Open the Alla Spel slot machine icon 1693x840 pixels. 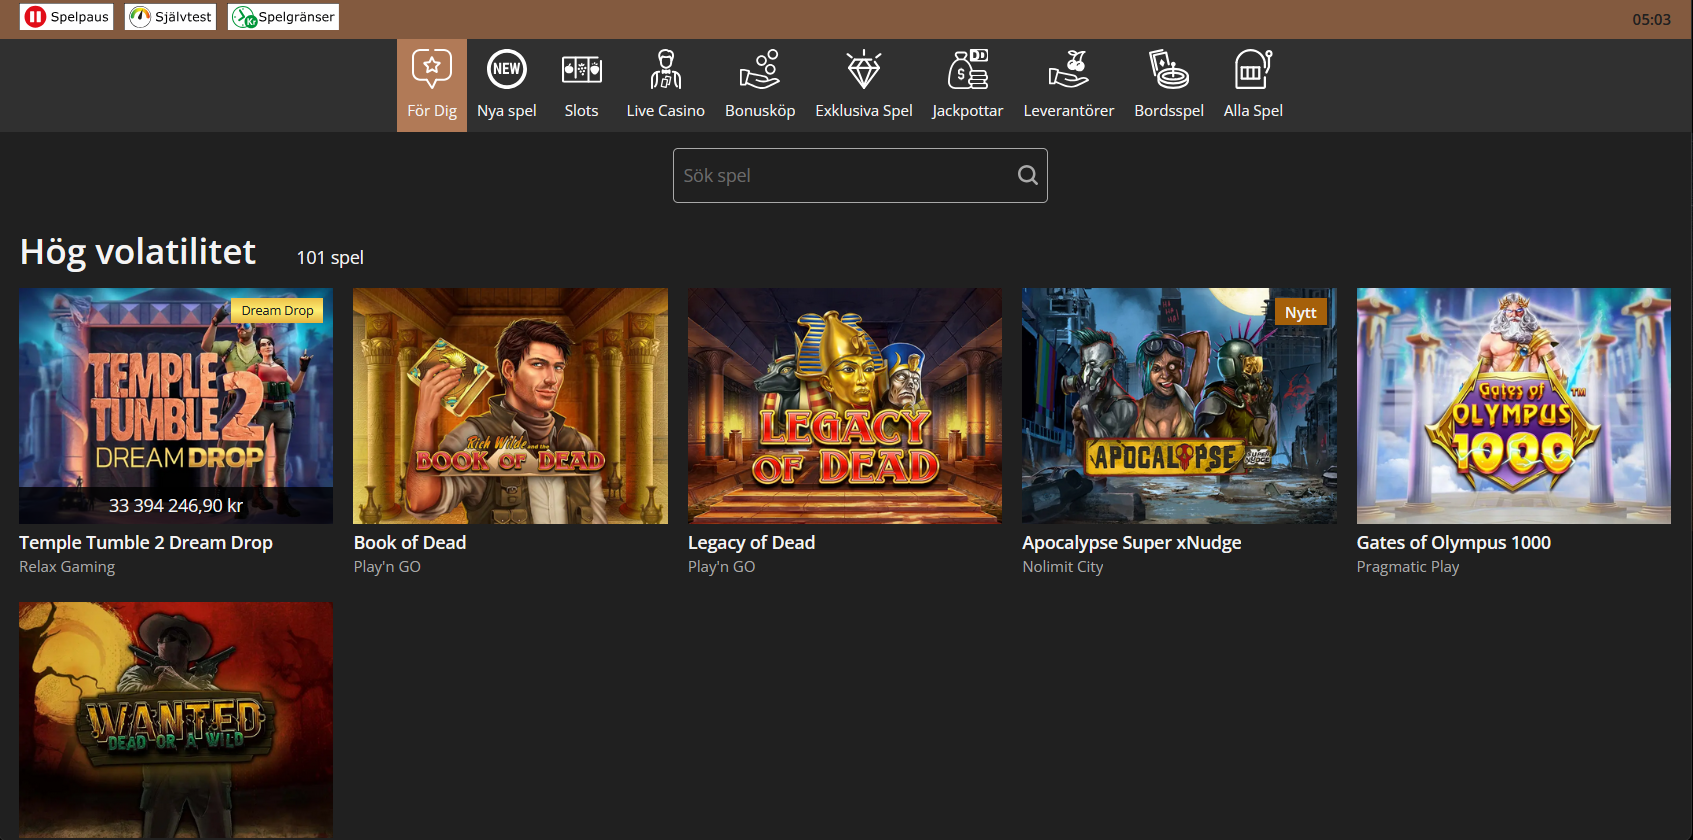(x=1253, y=69)
